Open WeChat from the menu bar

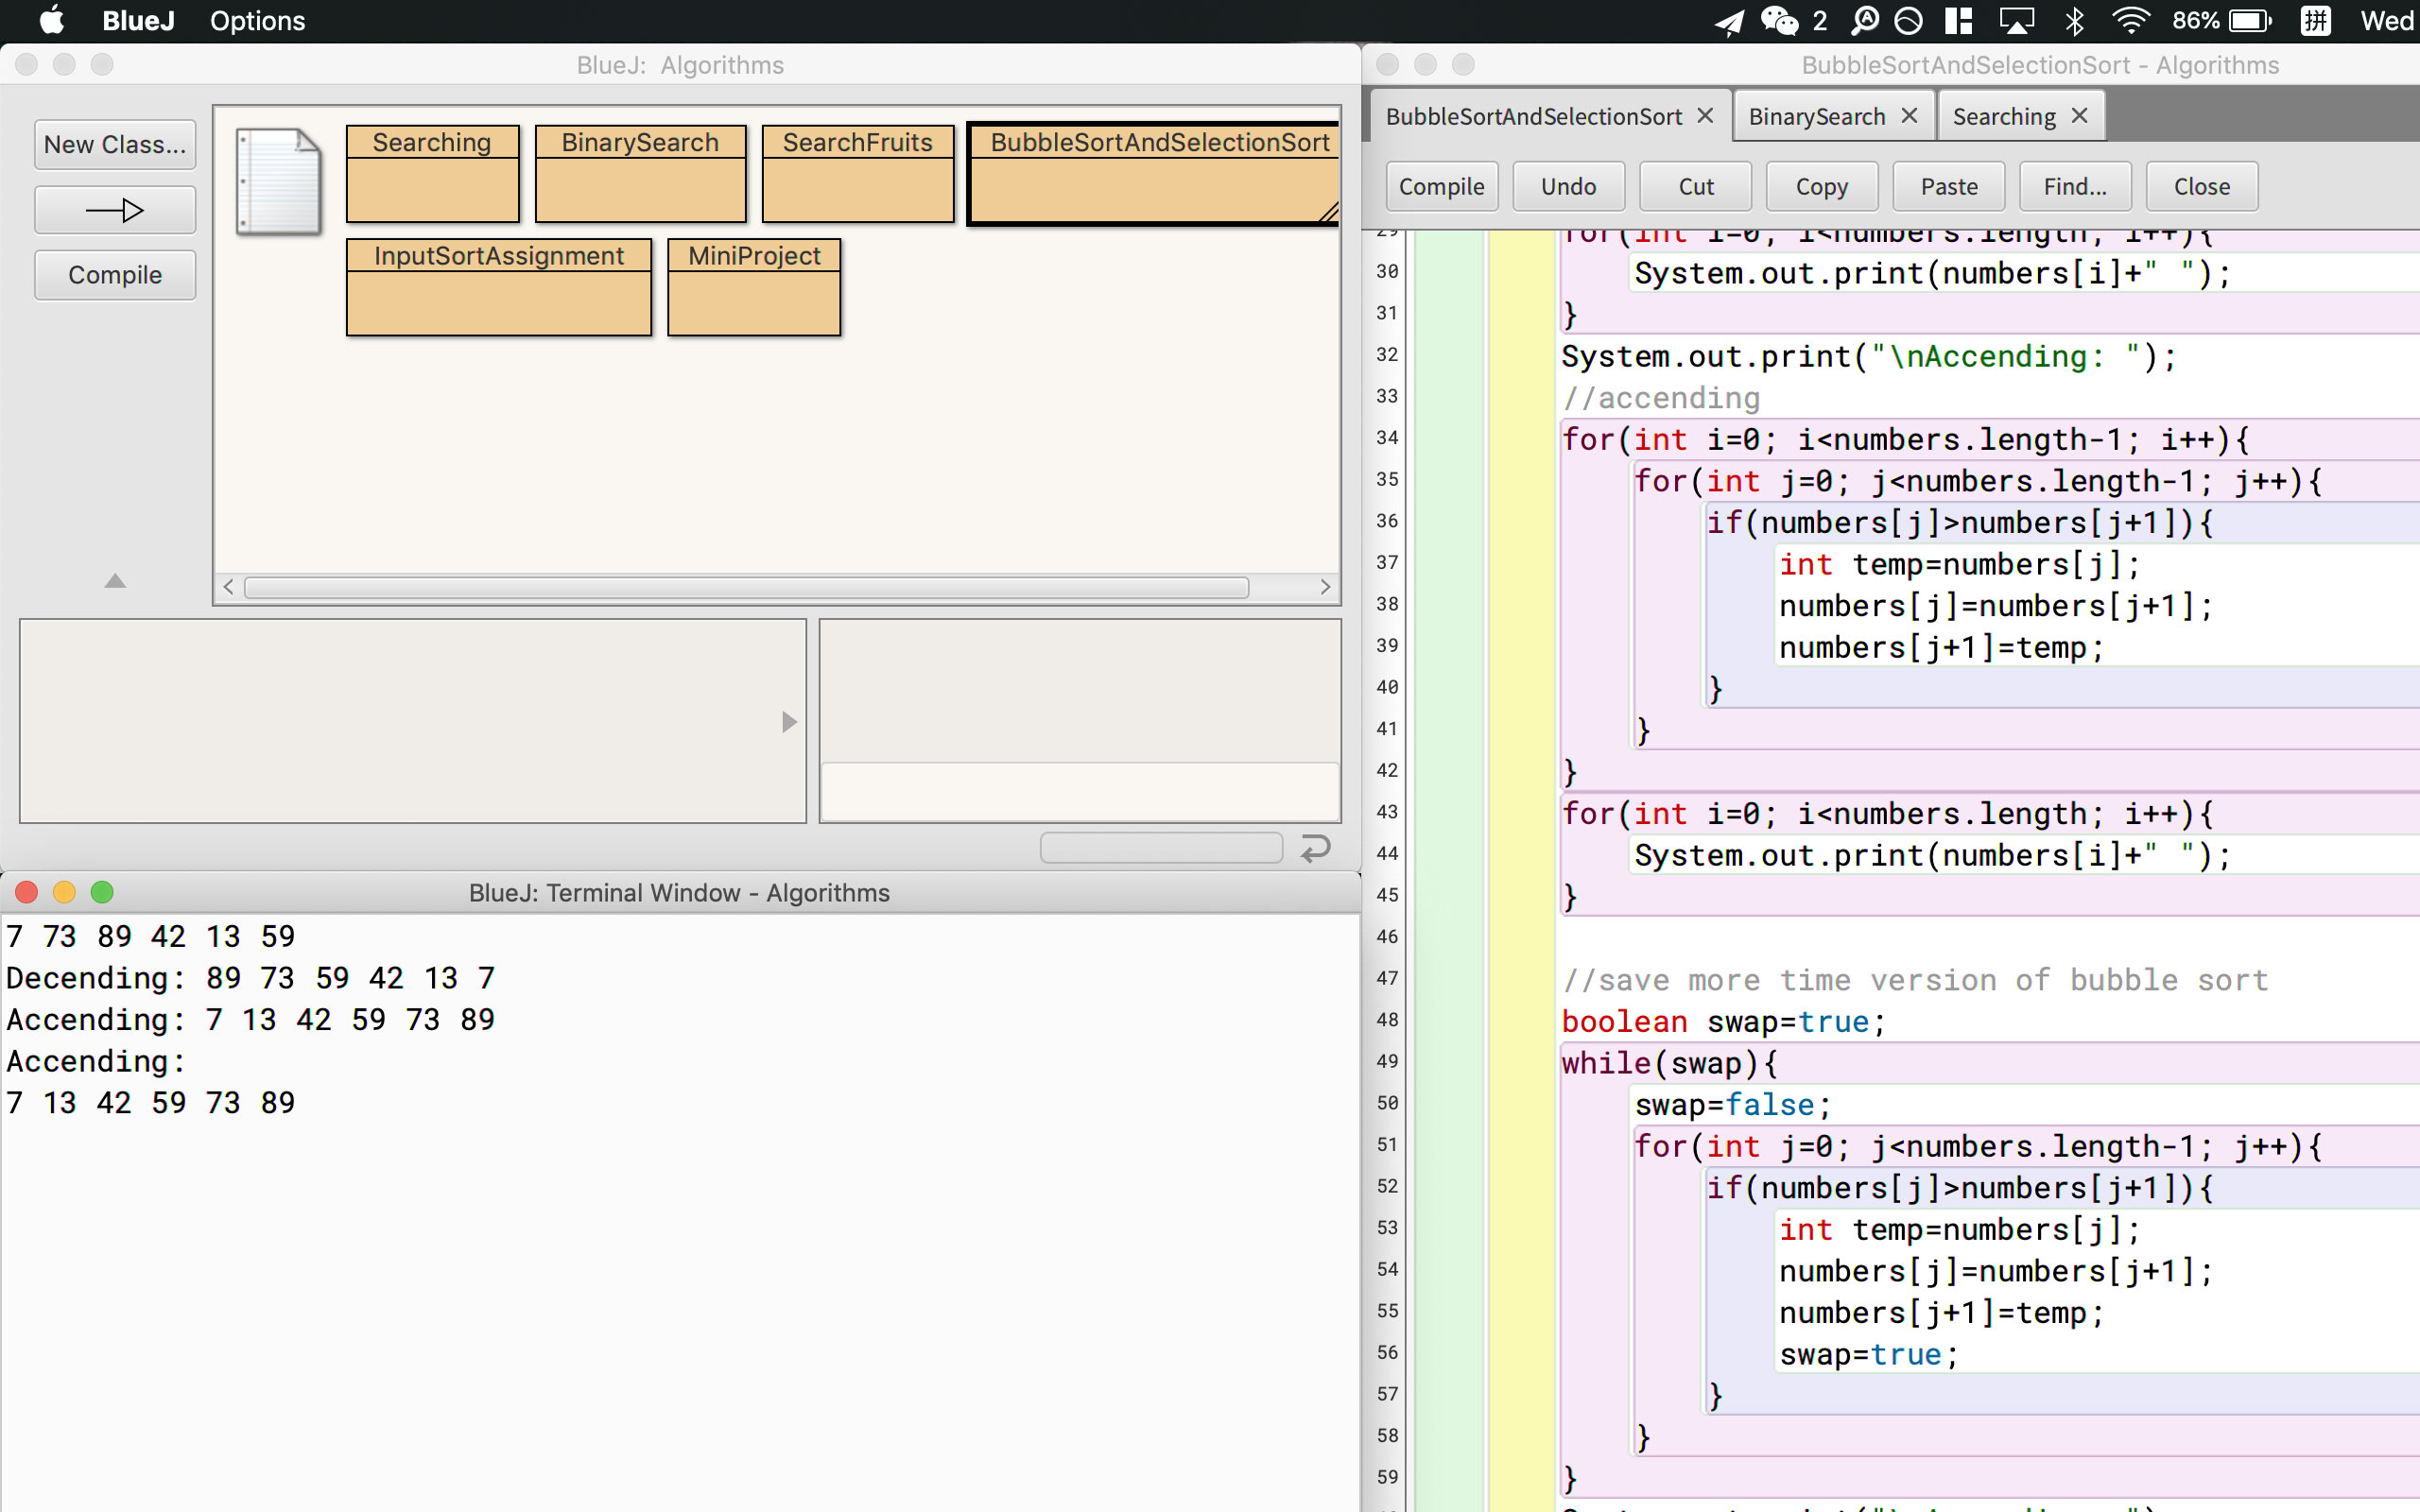[1780, 21]
